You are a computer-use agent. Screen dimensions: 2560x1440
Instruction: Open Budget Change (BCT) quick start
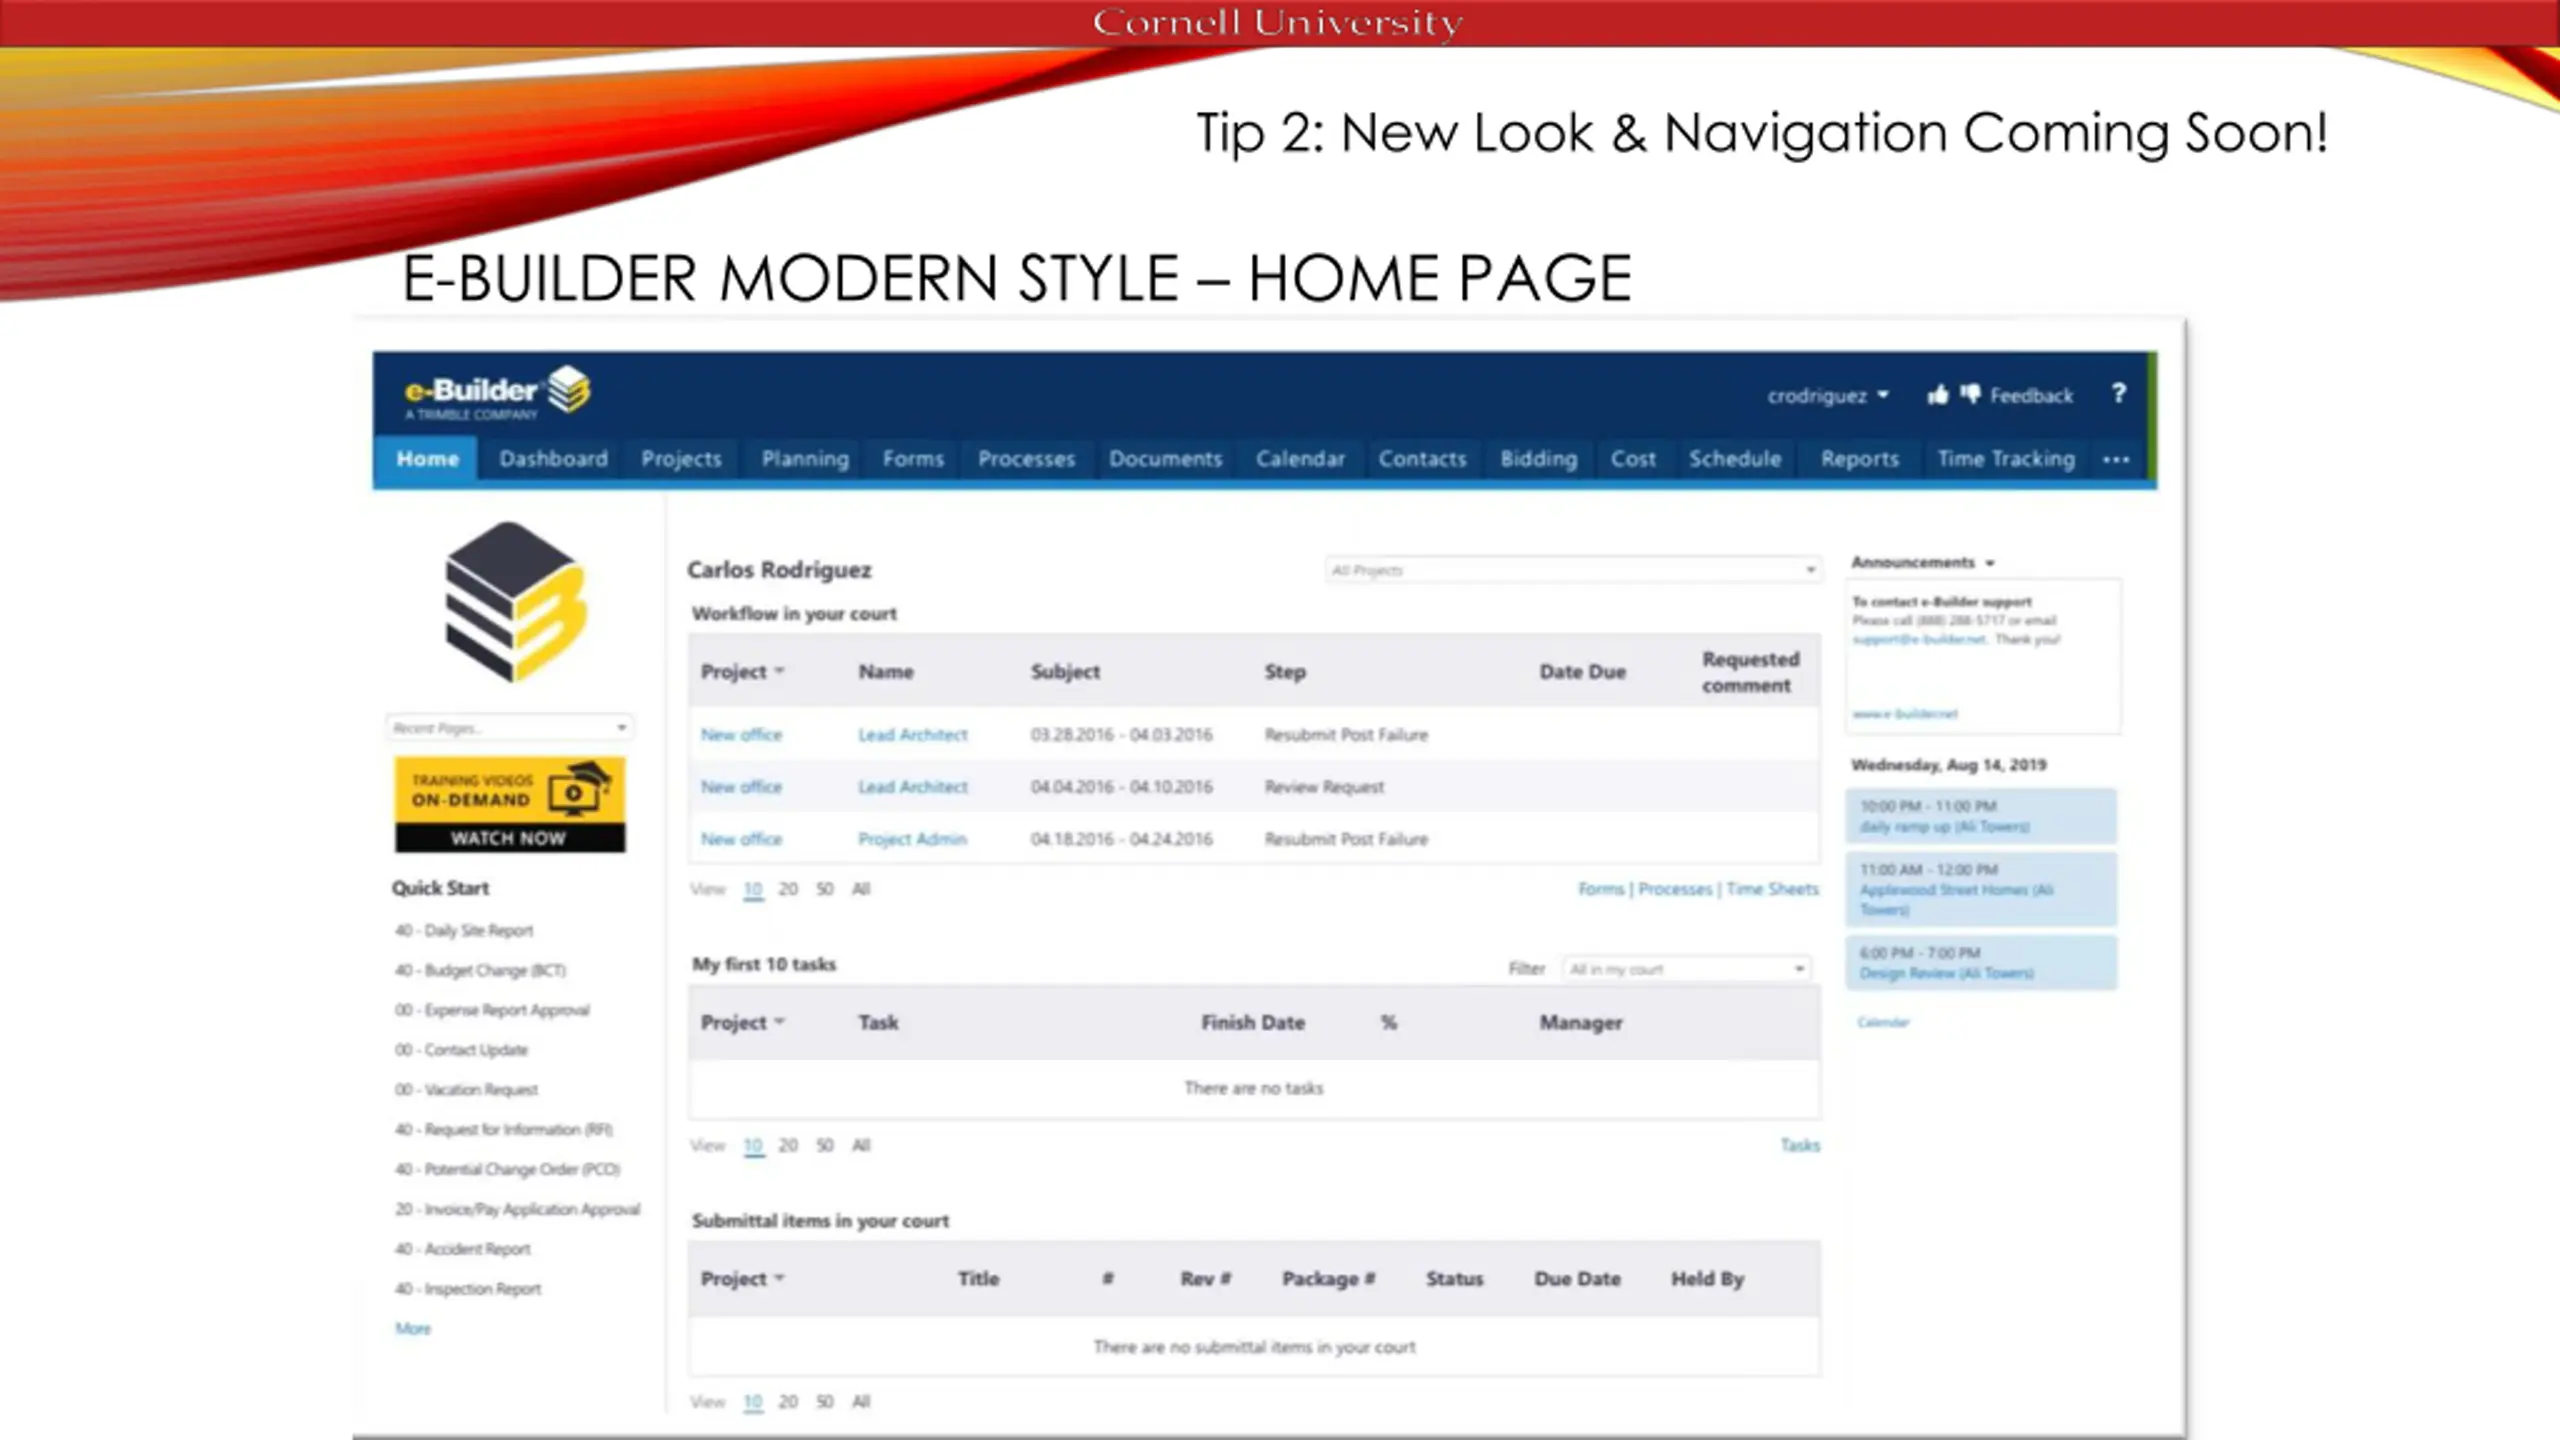point(480,970)
